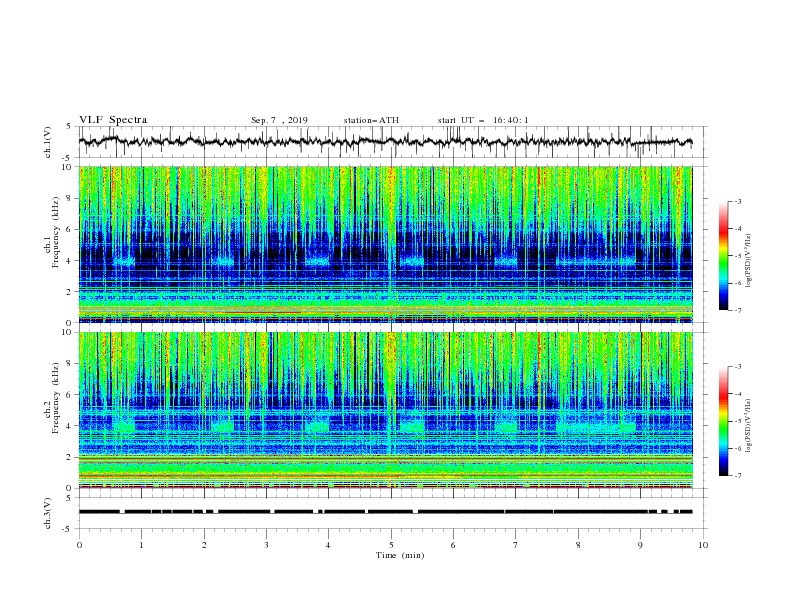Click the ch.1 spectrogram PSD color bar

click(723, 256)
